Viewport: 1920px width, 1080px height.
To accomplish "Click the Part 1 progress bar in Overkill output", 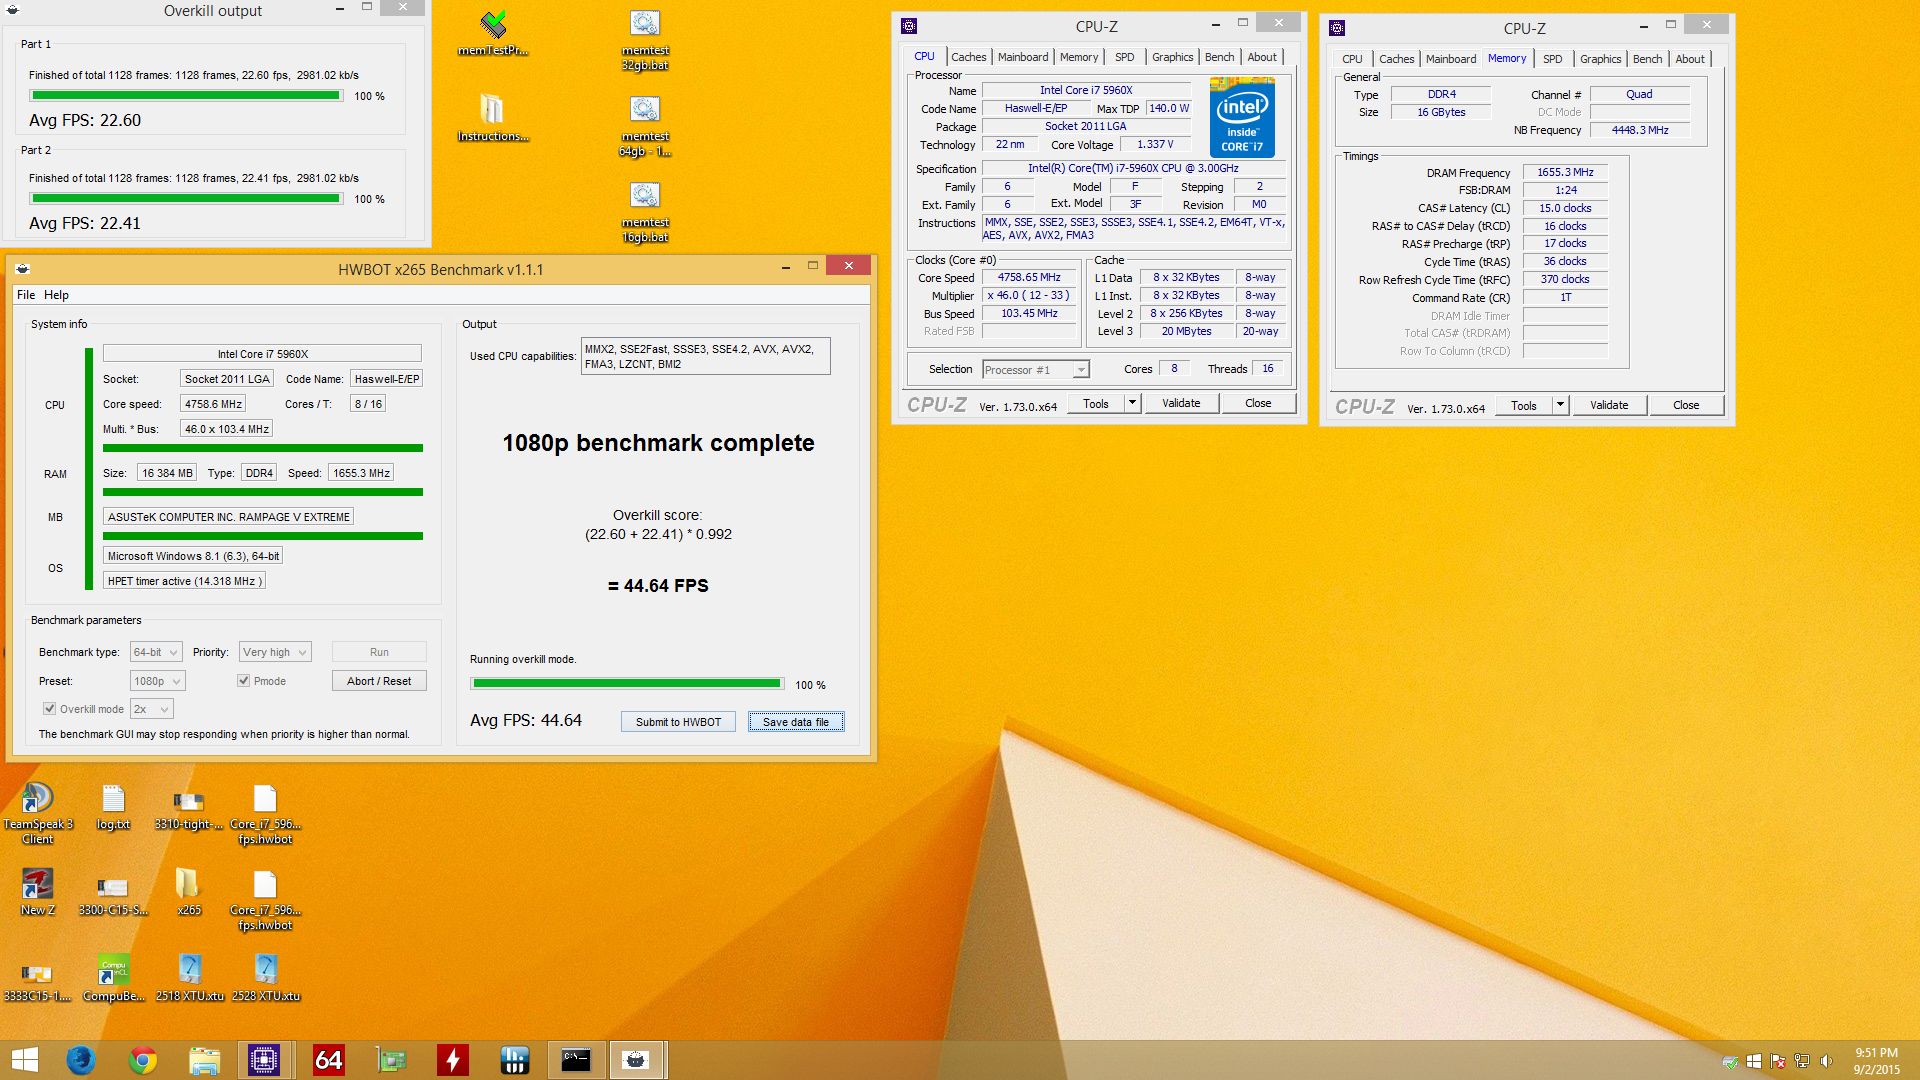I will (x=186, y=96).
